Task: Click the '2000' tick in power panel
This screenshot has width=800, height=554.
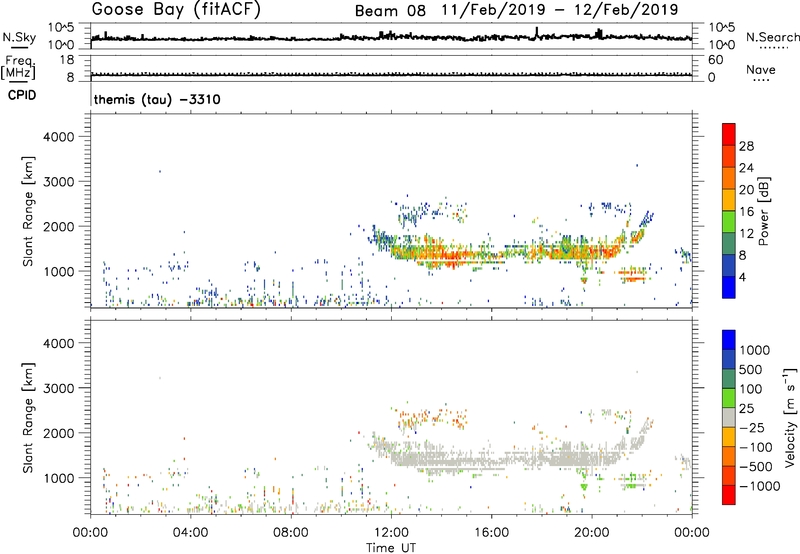Action: [x=58, y=226]
